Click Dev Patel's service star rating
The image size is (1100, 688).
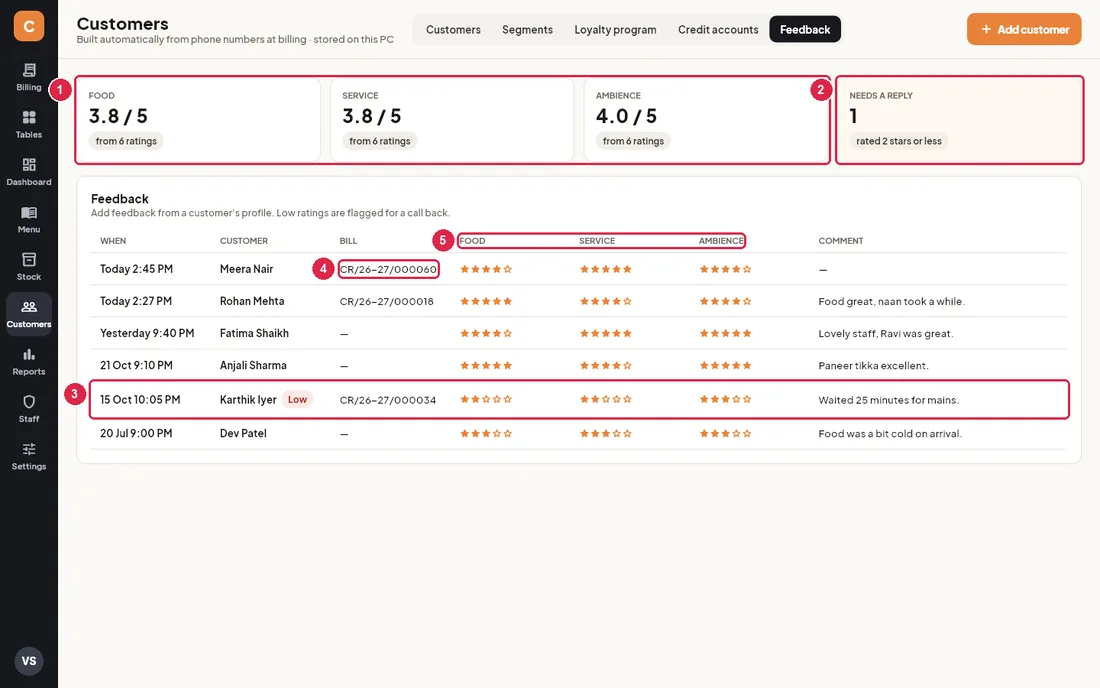605,433
